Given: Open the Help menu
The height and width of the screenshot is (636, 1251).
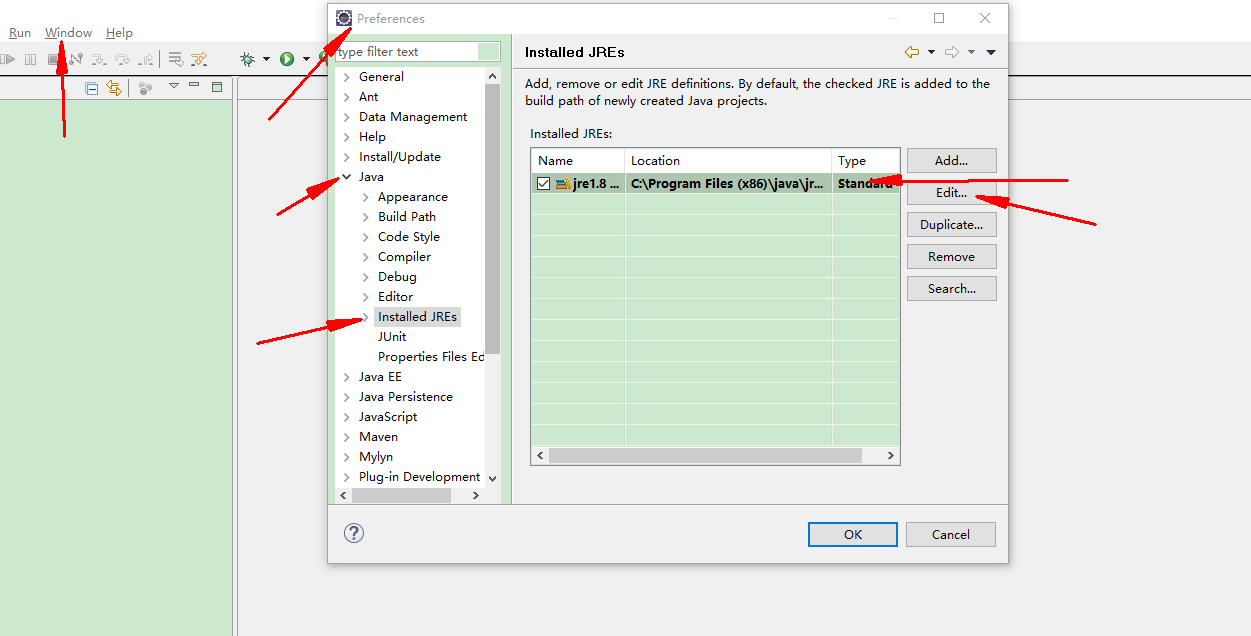Looking at the screenshot, I should coord(119,31).
